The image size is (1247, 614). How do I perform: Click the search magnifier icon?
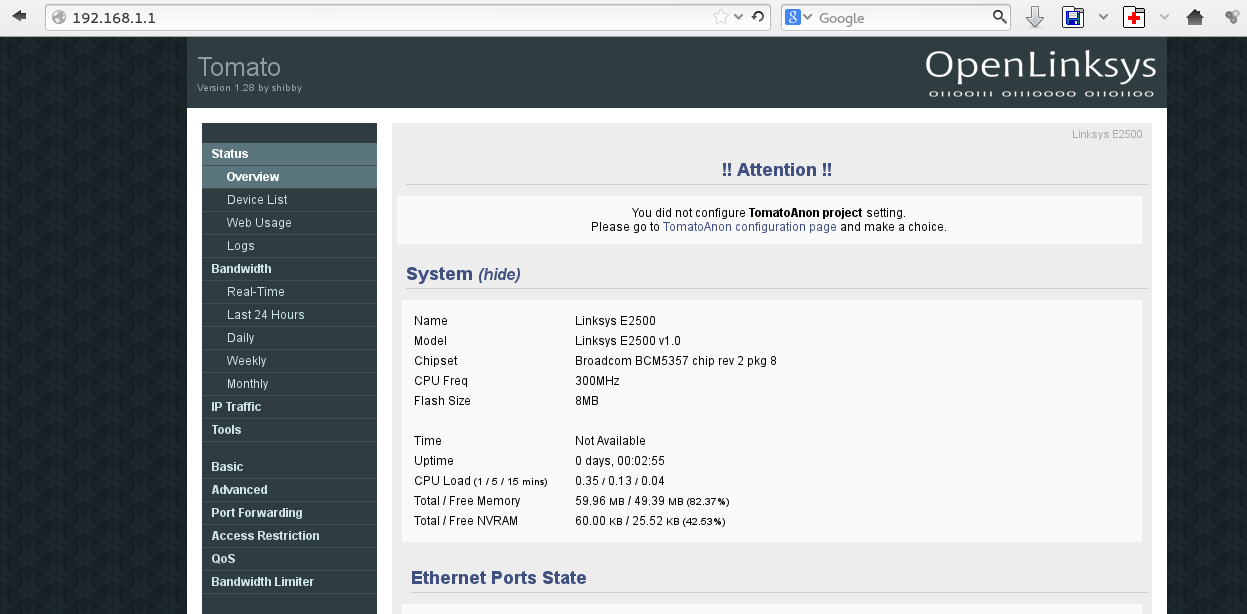(x=999, y=17)
